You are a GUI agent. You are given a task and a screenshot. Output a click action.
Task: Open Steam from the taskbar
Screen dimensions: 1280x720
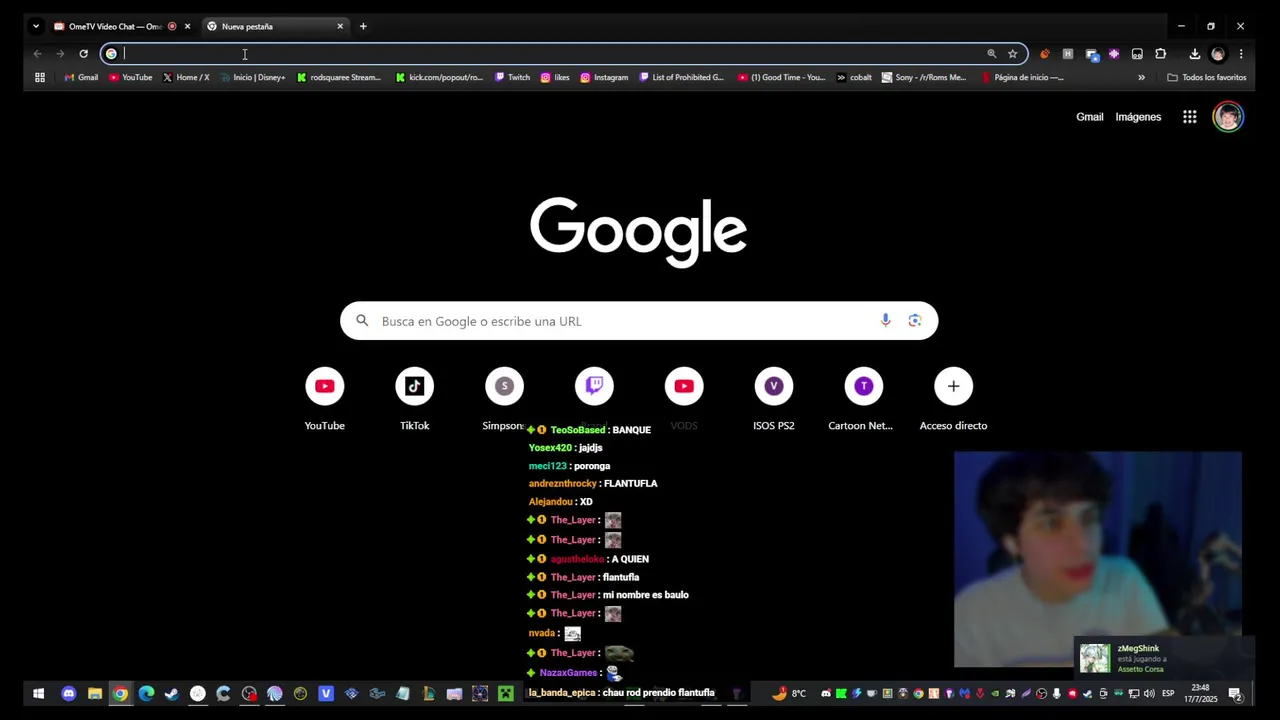171,693
